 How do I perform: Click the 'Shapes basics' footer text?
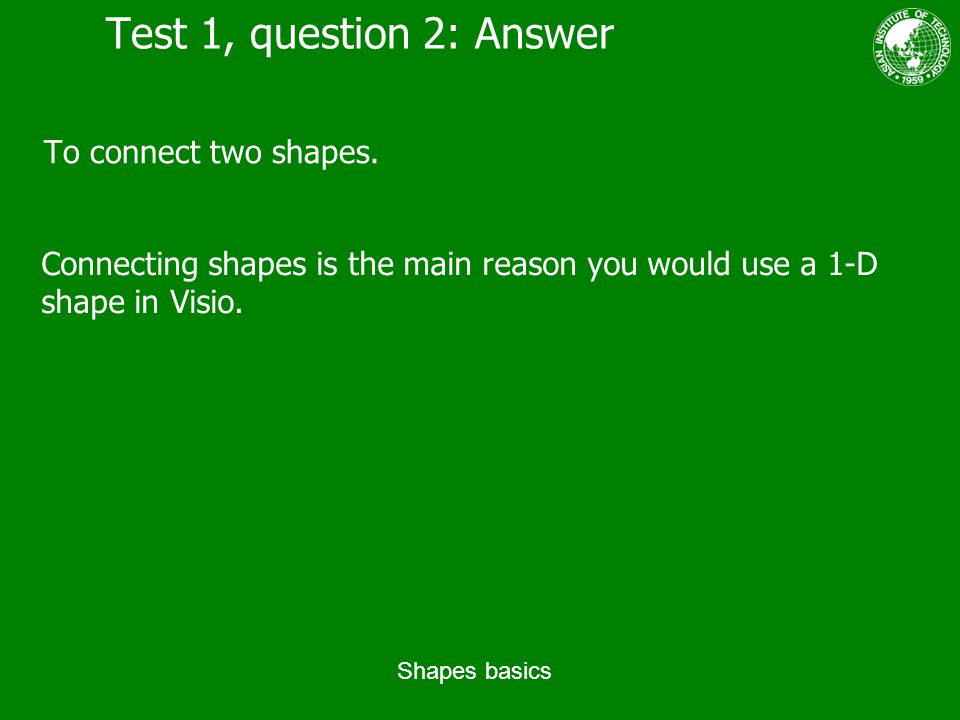coord(474,671)
